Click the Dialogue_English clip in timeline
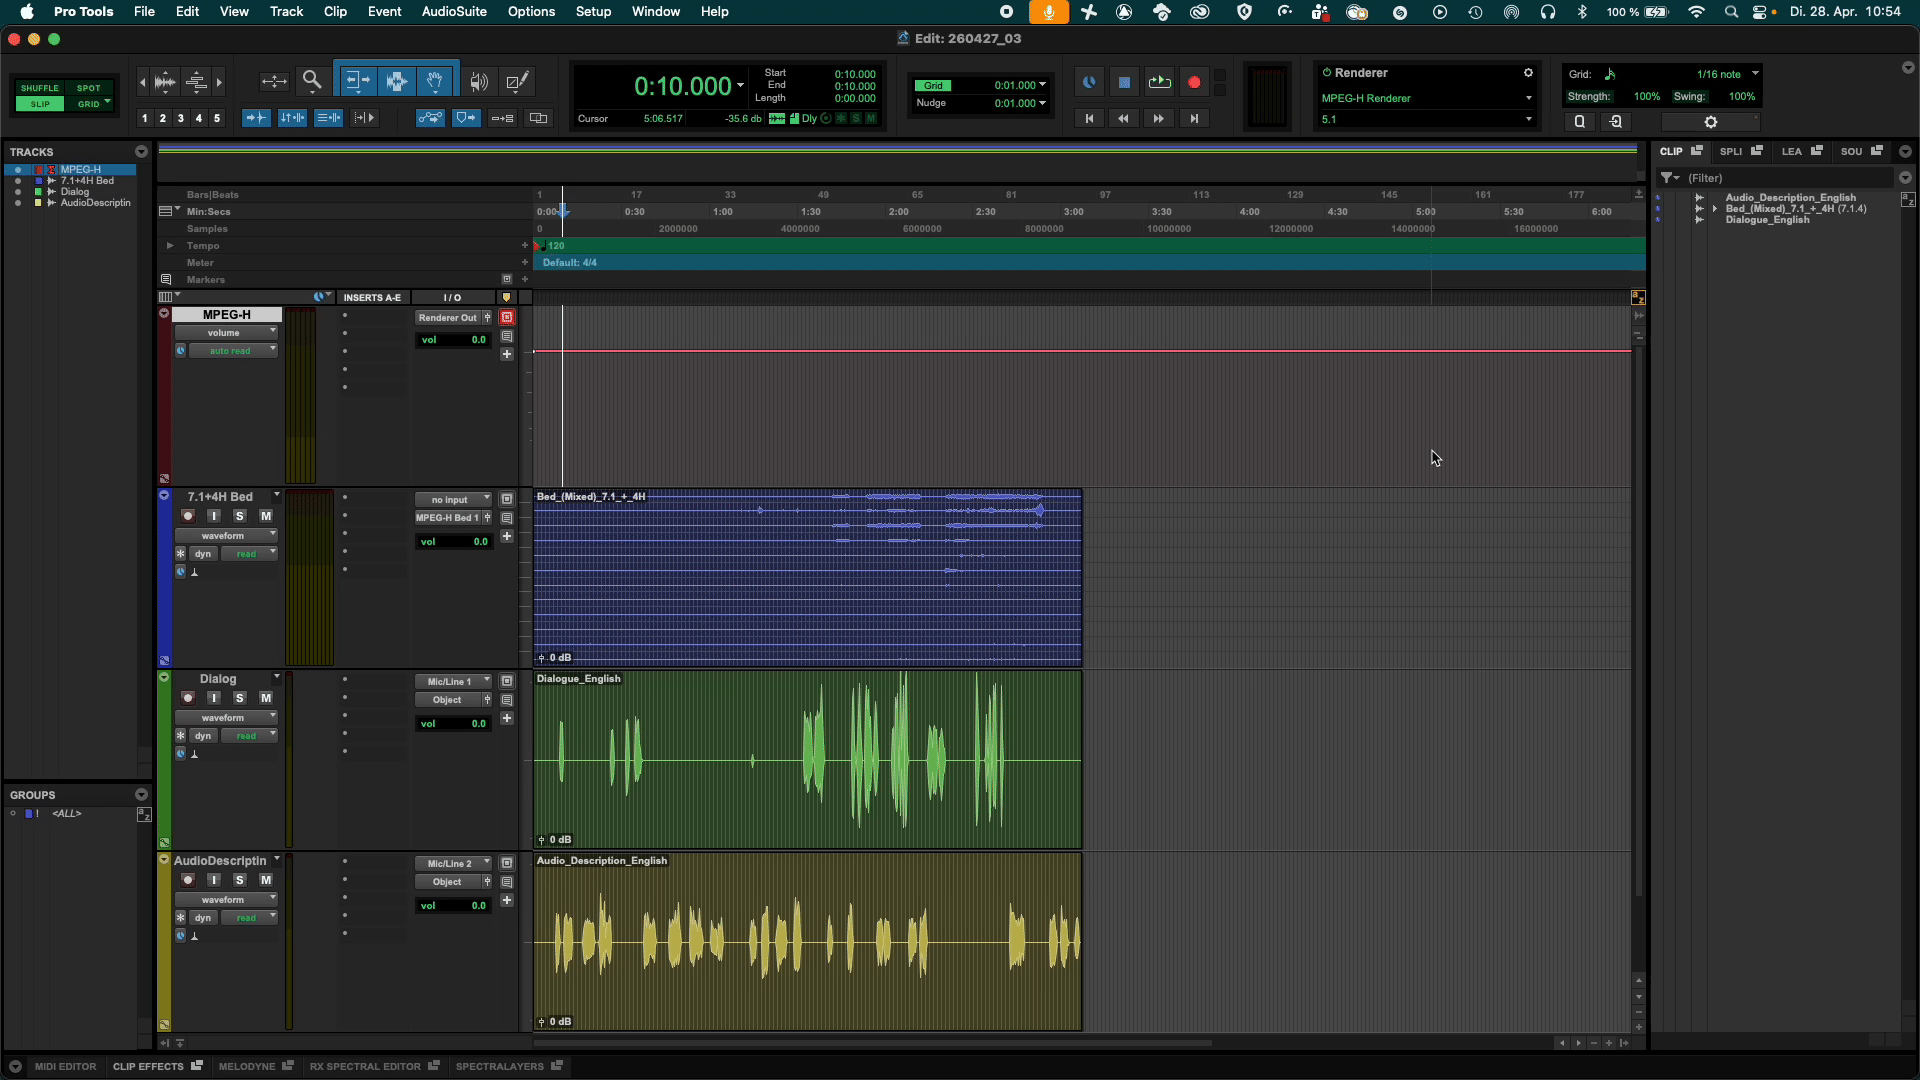This screenshot has height=1080, width=1920. (808, 760)
